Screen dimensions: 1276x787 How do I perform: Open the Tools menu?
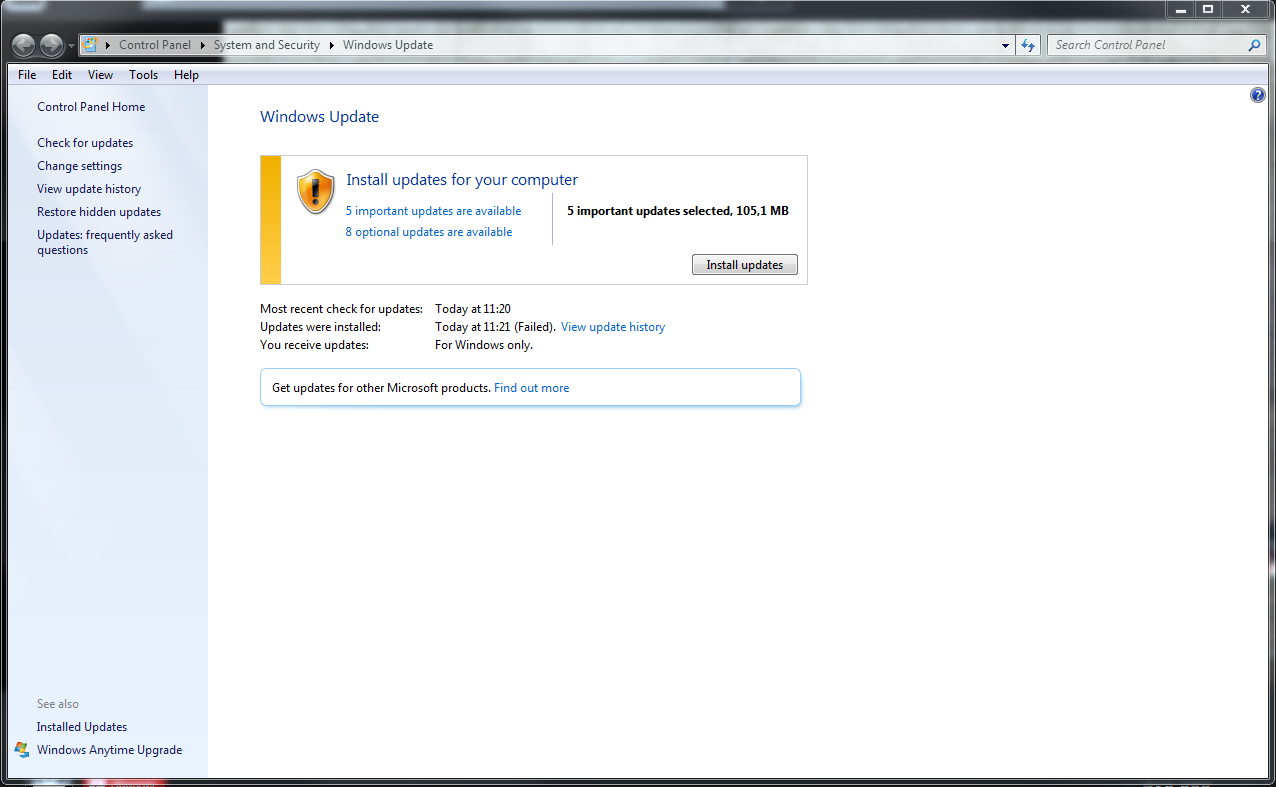tap(143, 75)
